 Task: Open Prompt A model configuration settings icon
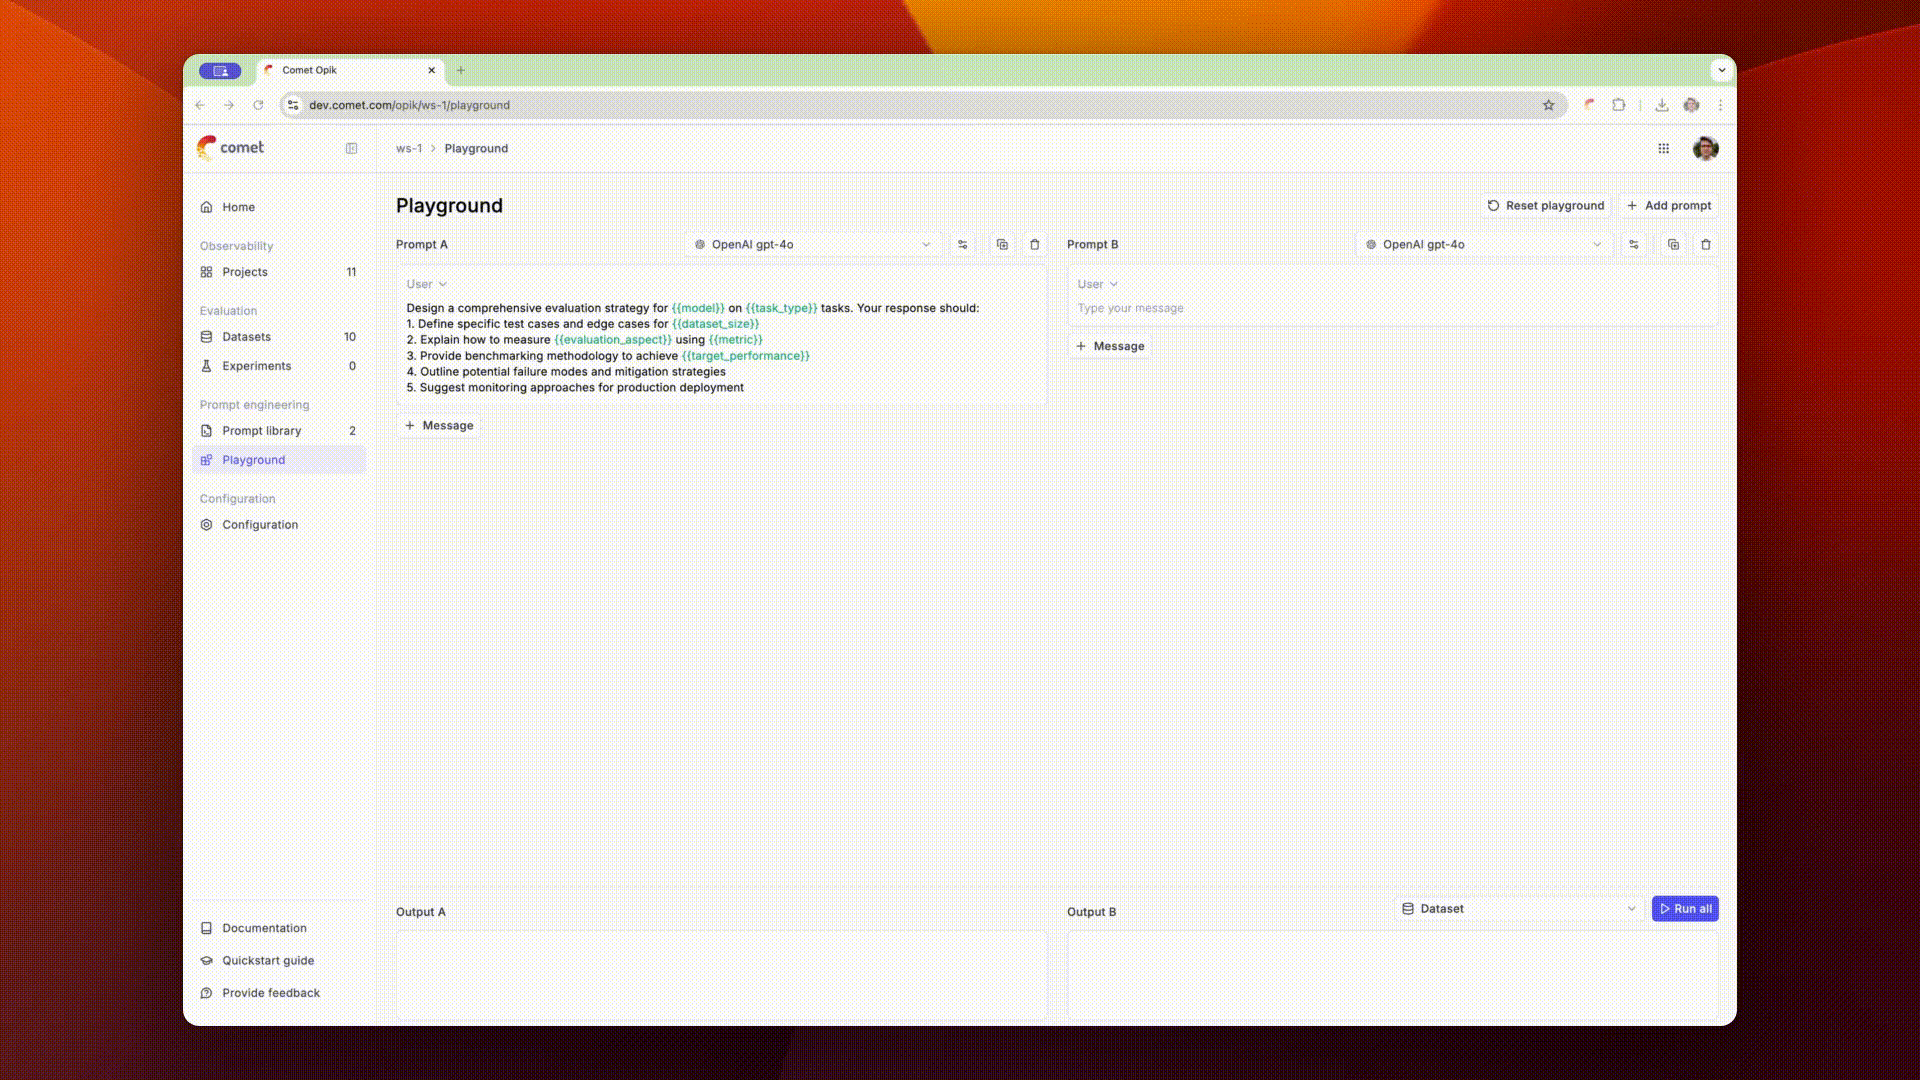click(x=962, y=245)
